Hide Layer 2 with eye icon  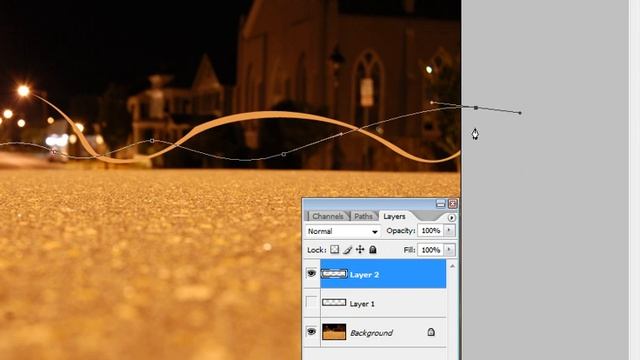(311, 273)
